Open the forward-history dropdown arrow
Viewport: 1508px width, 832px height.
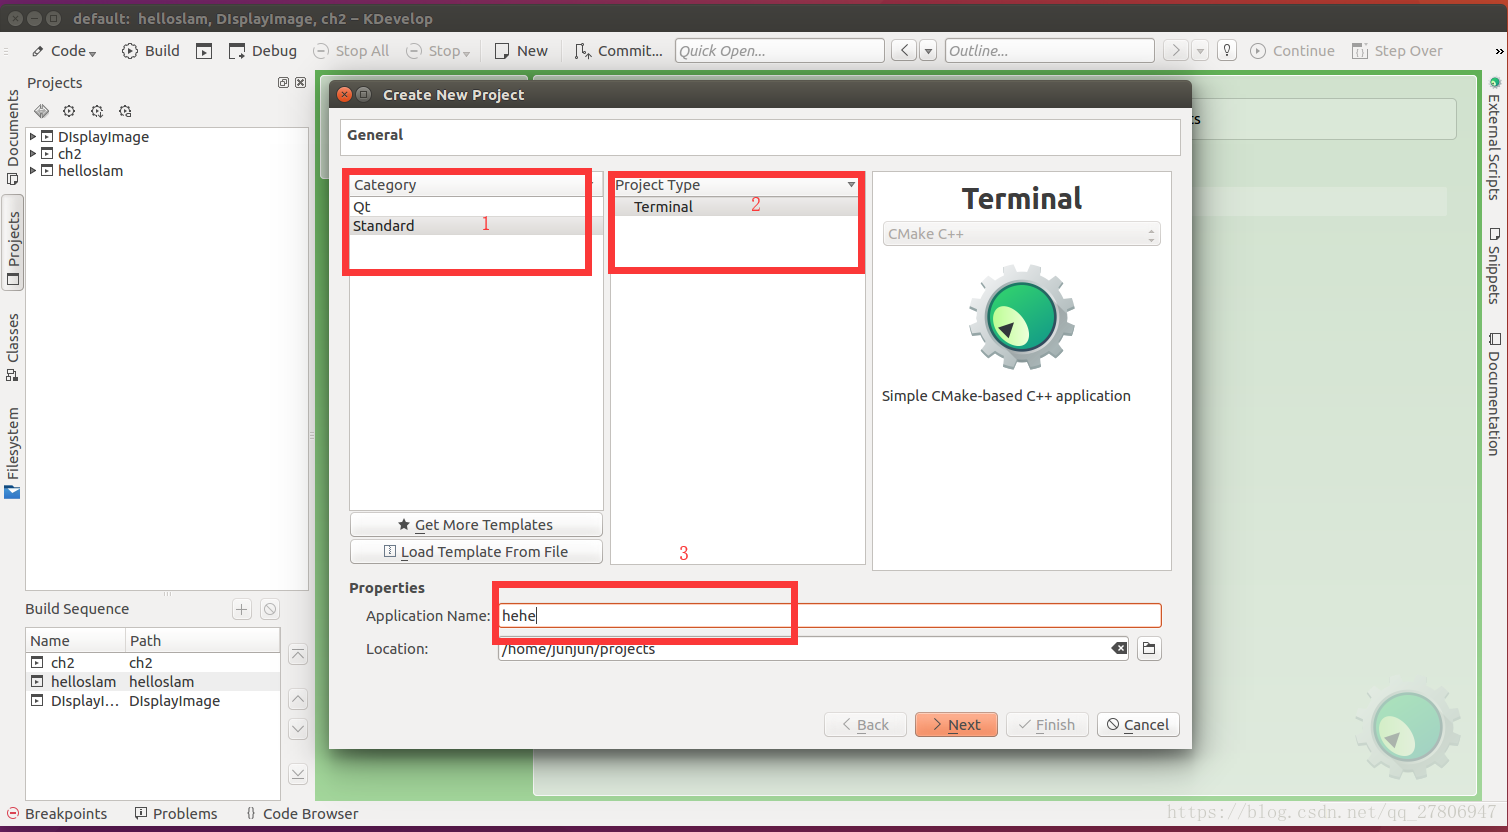1200,50
